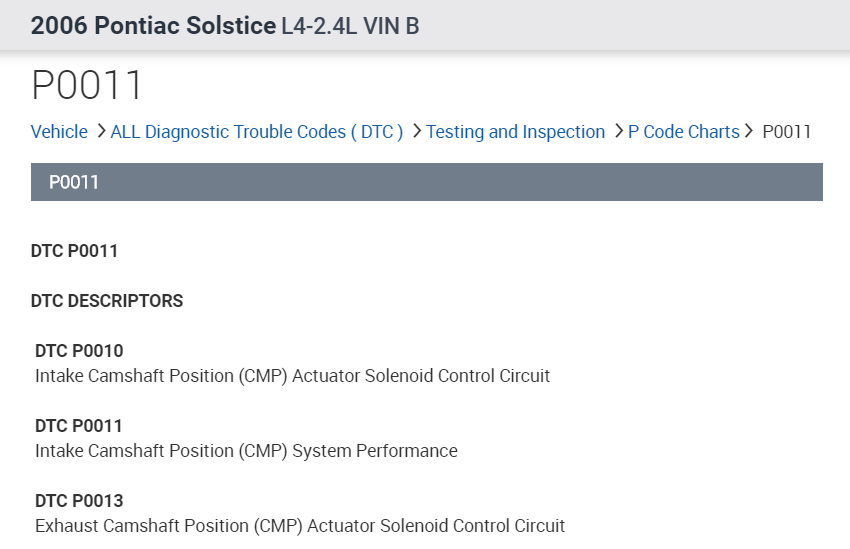Click Exhaust Camshaft Actuator Solenoid Control Circuit text
Image resolution: width=850 pixels, height=549 pixels.
coord(300,526)
